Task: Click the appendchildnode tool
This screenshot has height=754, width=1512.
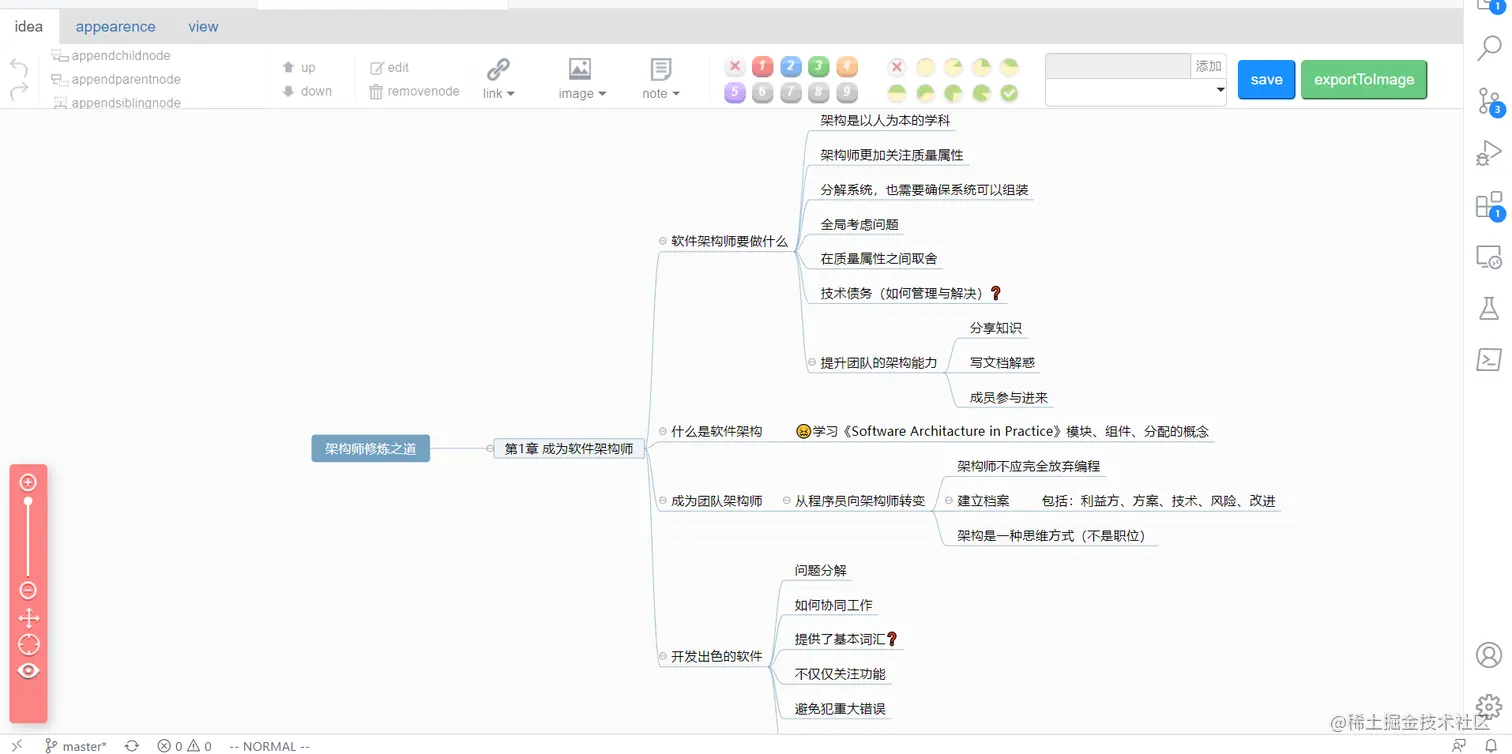Action: (x=111, y=56)
